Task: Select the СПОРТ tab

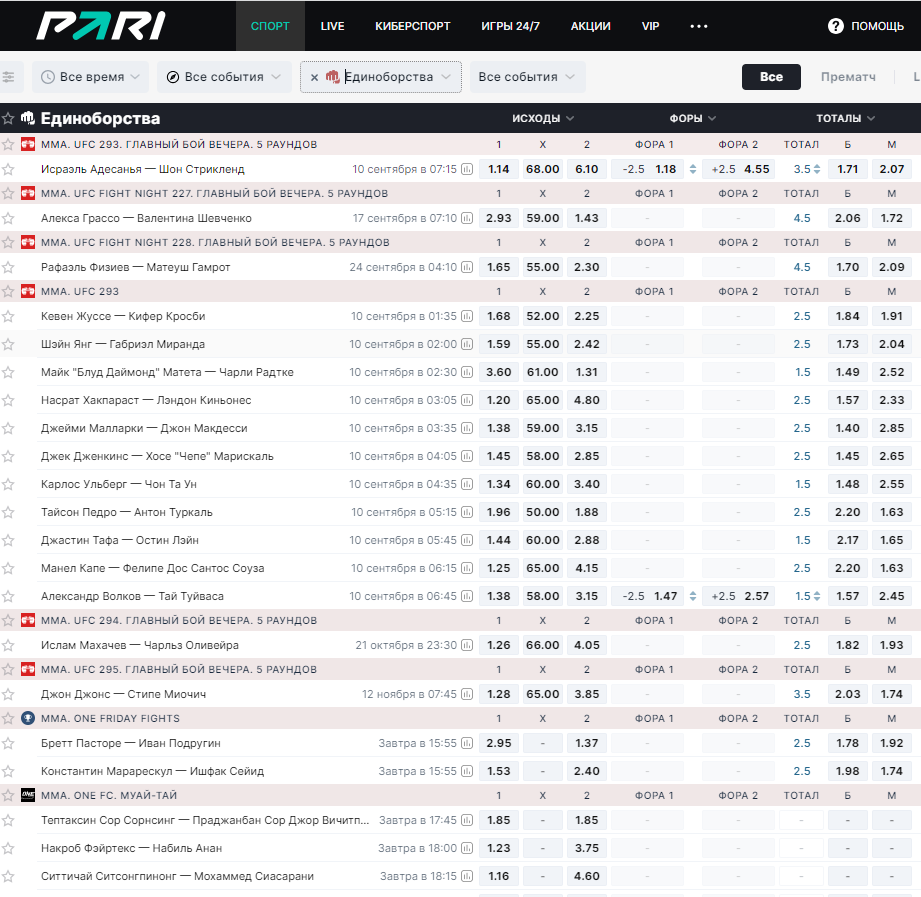Action: pyautogui.click(x=270, y=26)
